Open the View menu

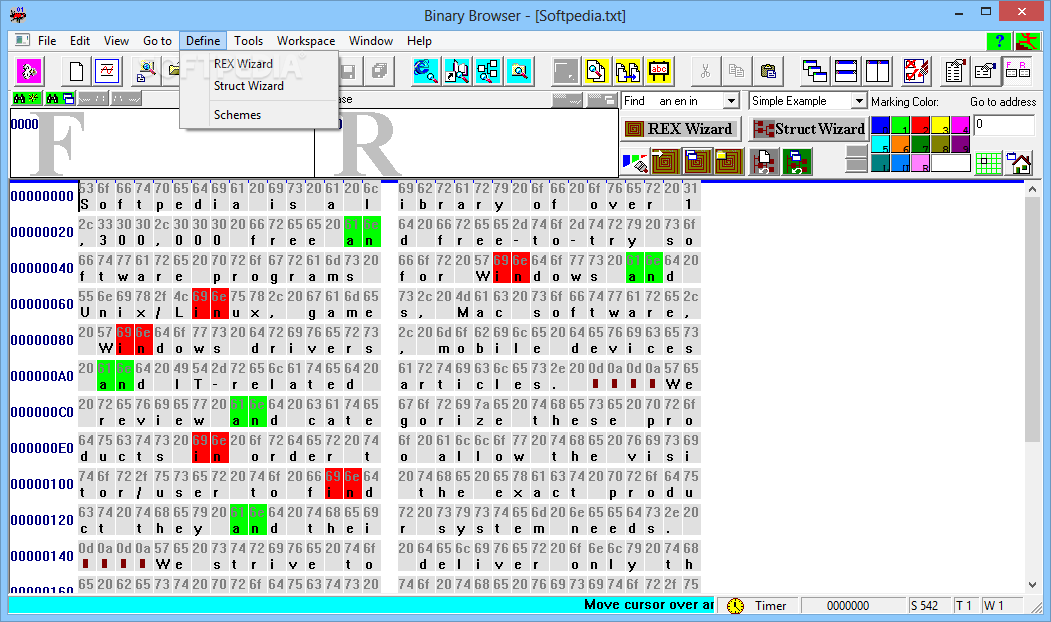116,41
